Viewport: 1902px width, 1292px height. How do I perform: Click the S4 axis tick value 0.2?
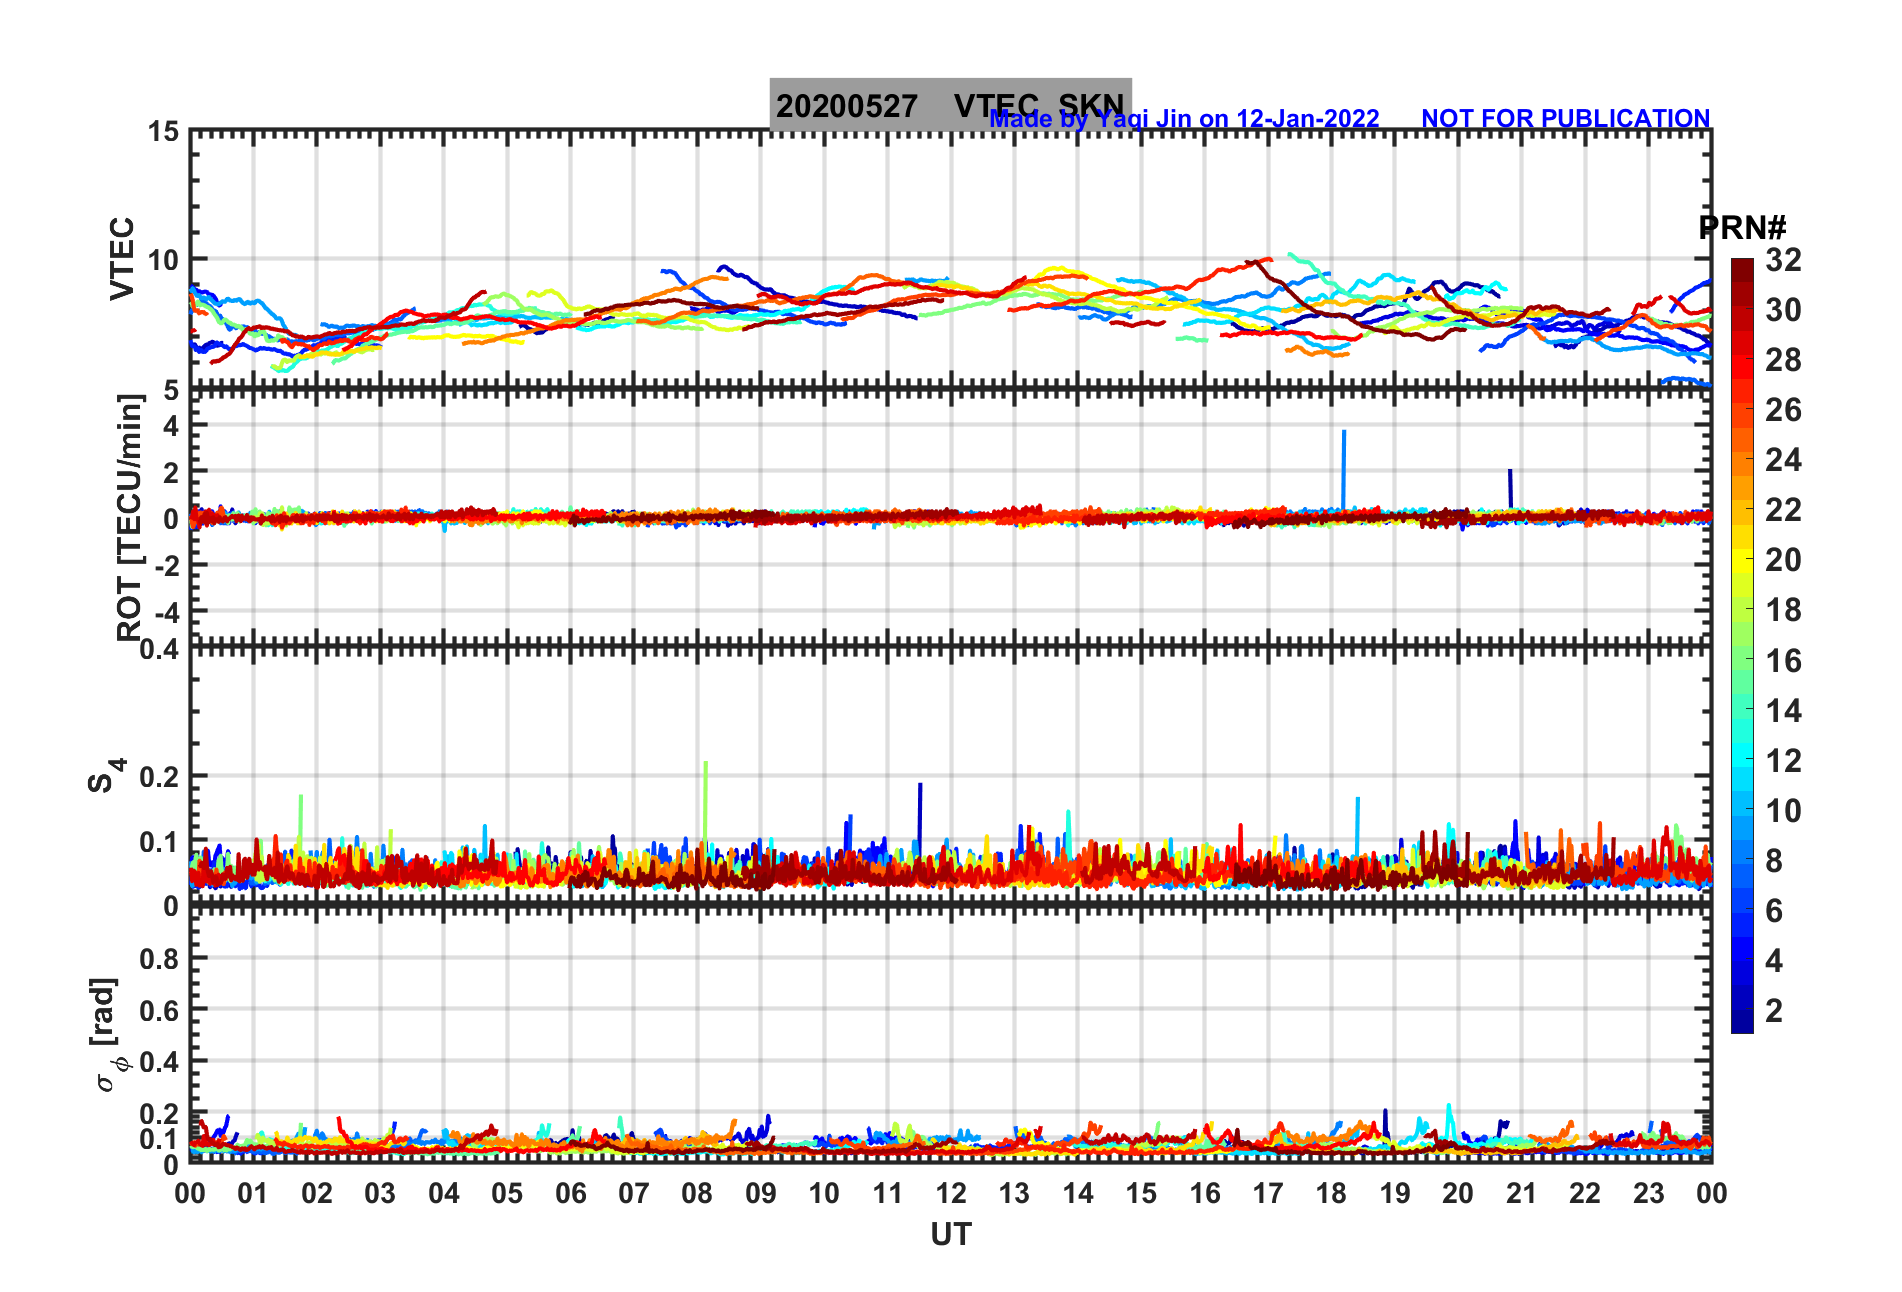160,777
